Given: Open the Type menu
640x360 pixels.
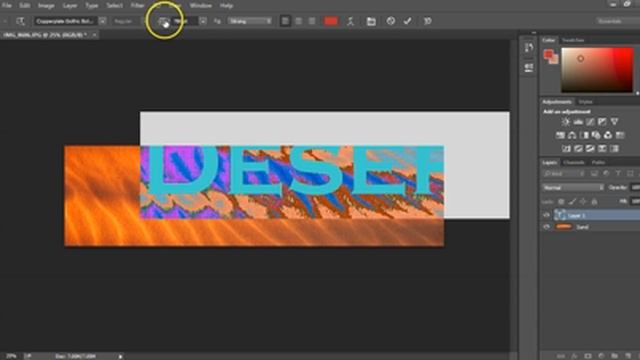Looking at the screenshot, I should tap(92, 6).
